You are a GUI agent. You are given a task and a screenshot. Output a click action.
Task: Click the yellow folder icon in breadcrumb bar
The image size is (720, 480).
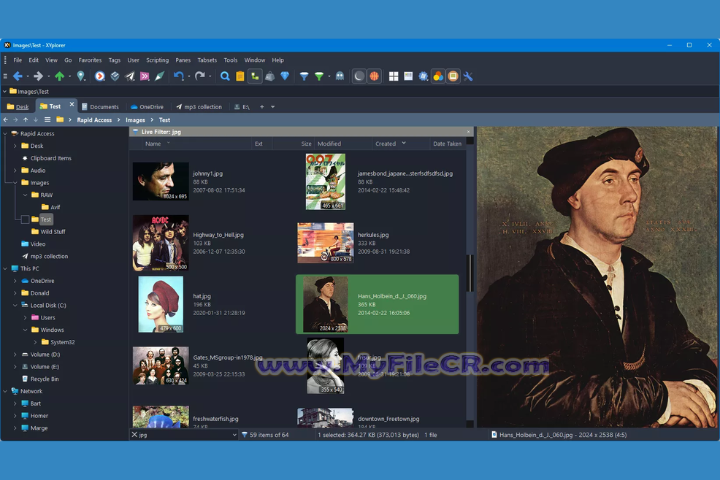(x=60, y=119)
